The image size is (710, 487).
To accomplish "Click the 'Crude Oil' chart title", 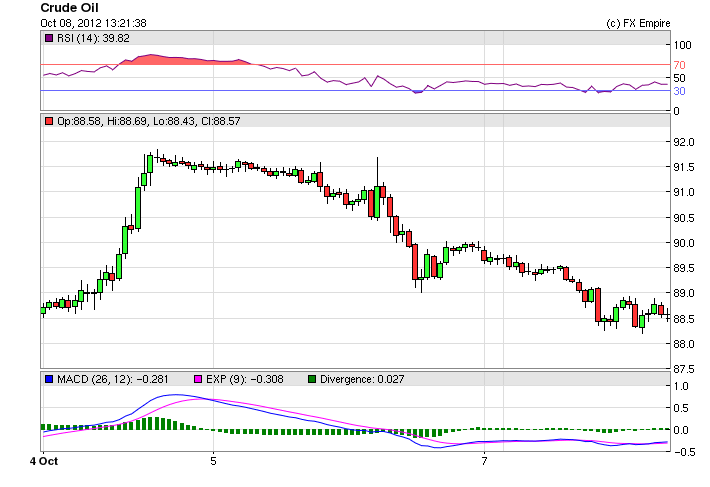I will click(69, 8).
